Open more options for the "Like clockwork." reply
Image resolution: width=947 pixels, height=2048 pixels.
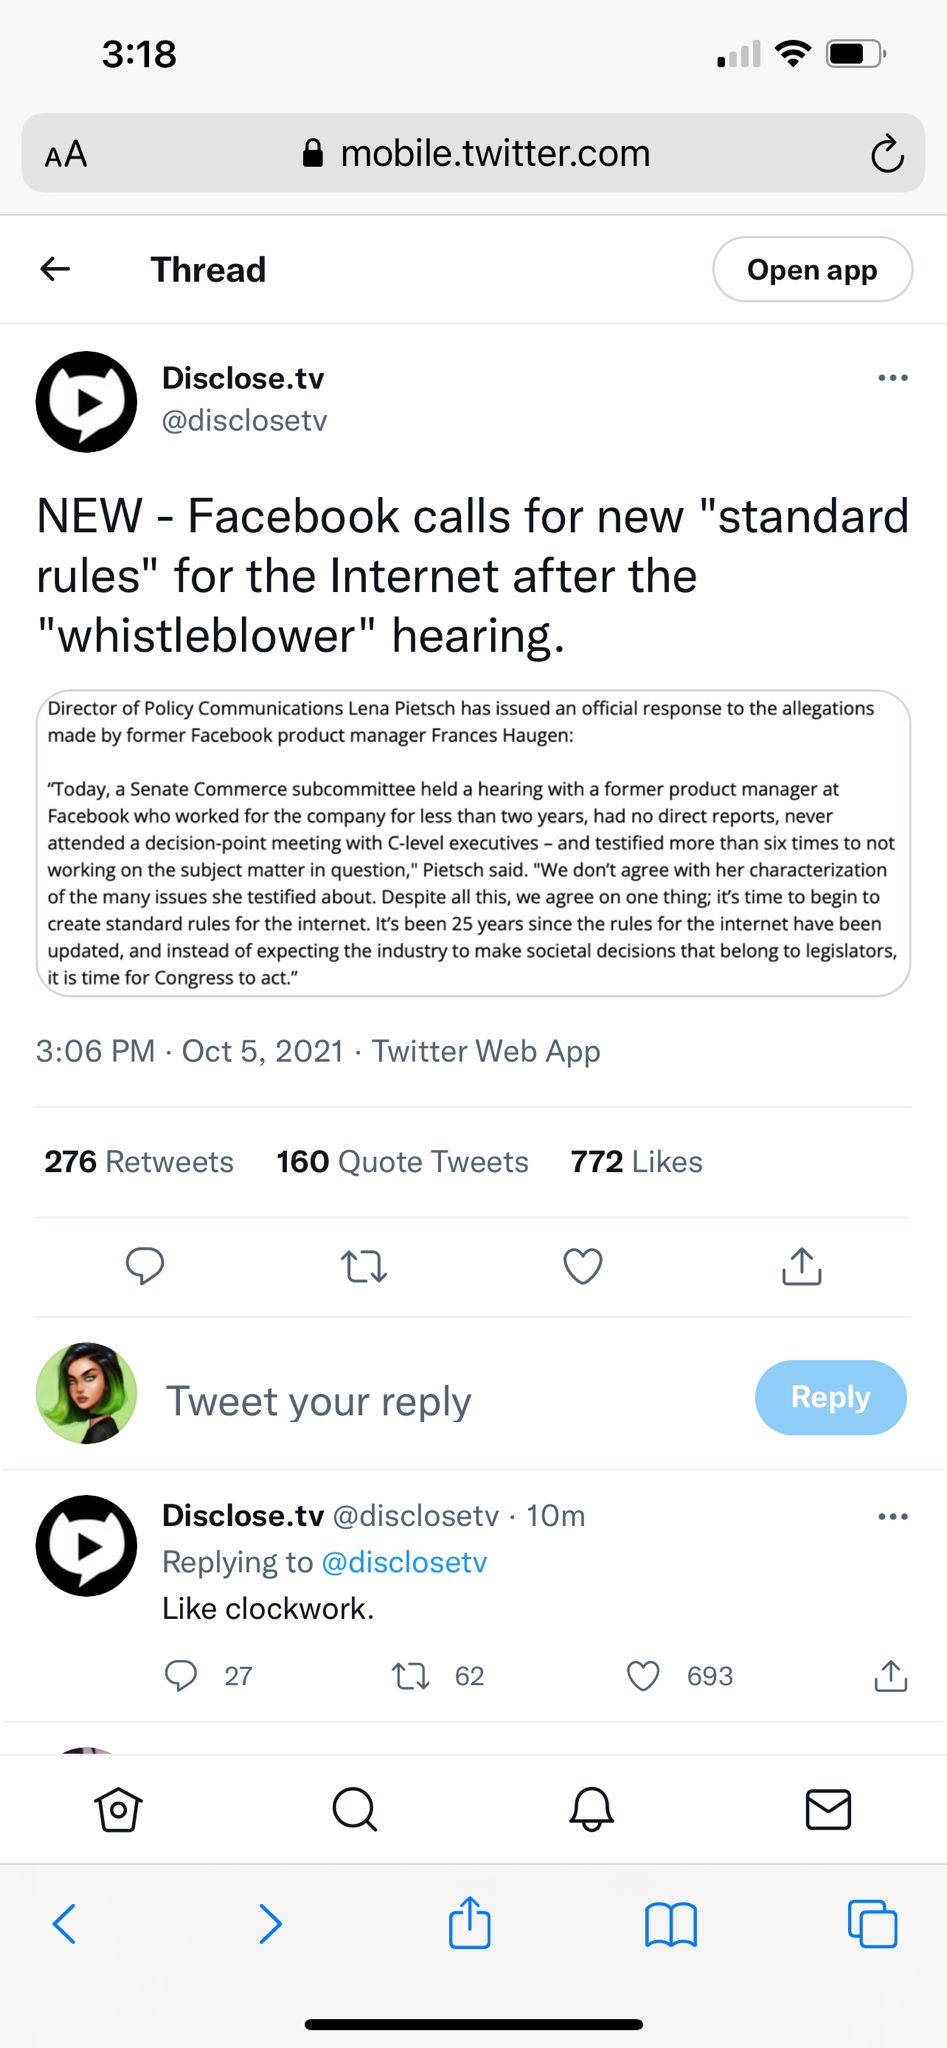892,1516
